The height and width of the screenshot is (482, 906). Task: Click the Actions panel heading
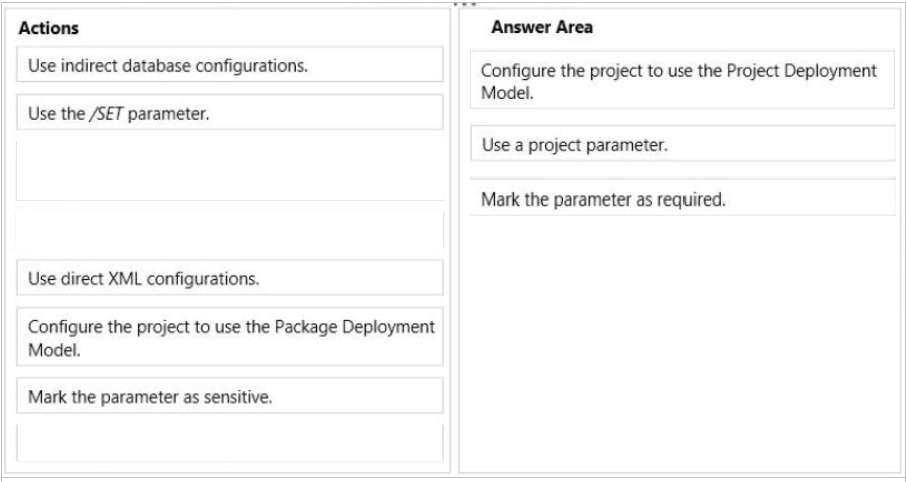tap(49, 28)
